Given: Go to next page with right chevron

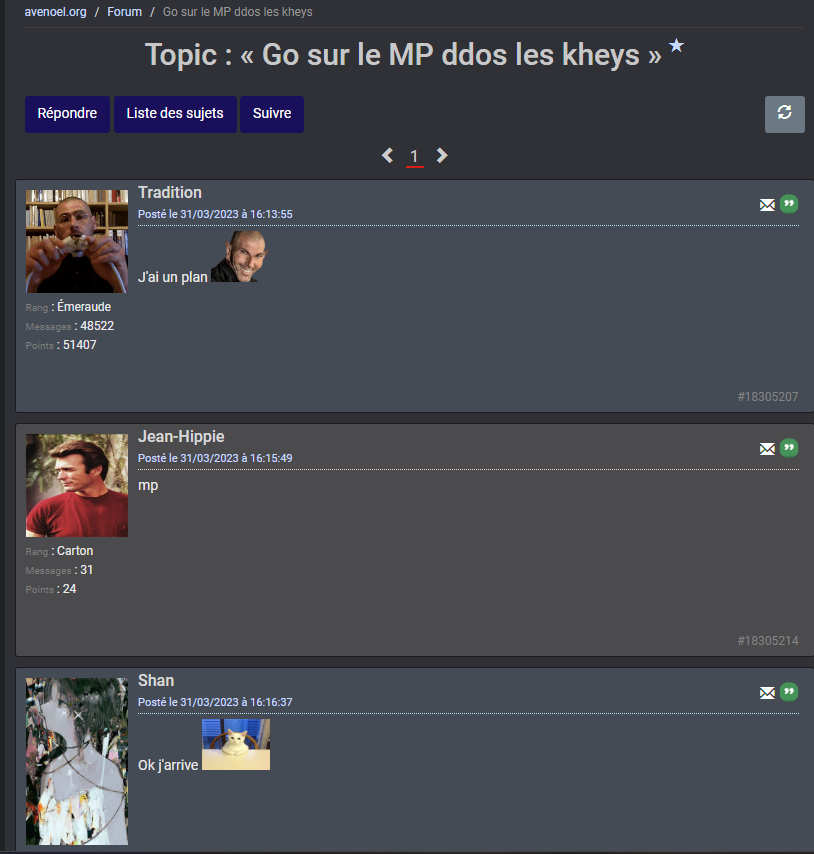Looking at the screenshot, I should click(x=442, y=156).
